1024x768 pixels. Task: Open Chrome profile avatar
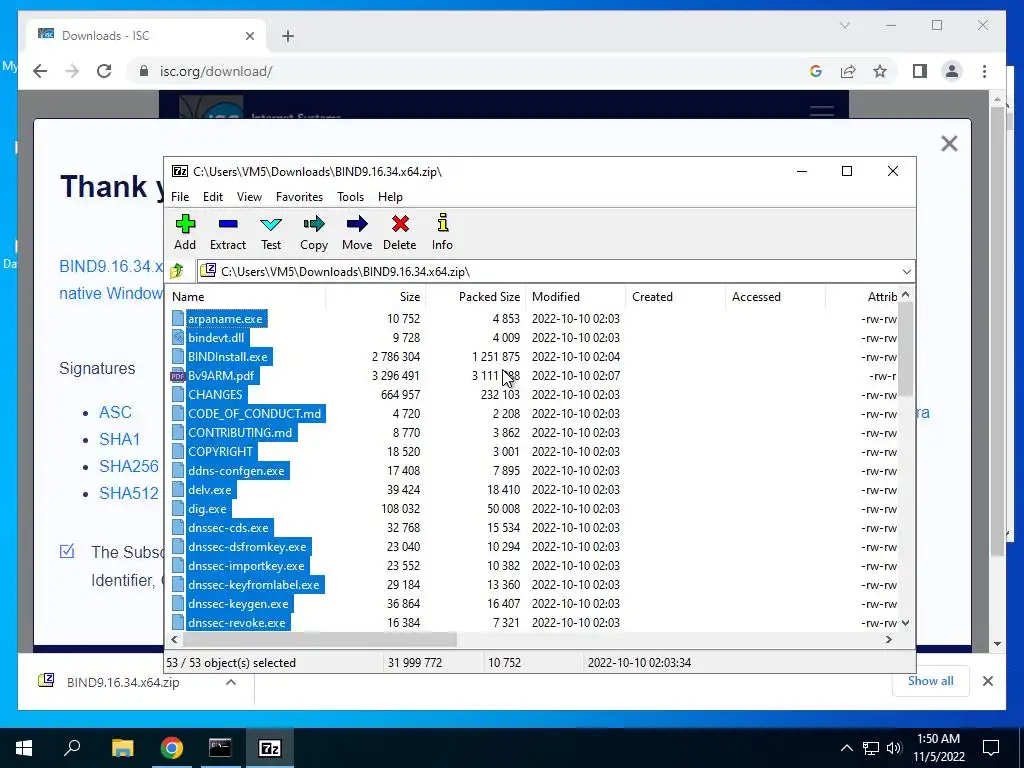point(952,71)
